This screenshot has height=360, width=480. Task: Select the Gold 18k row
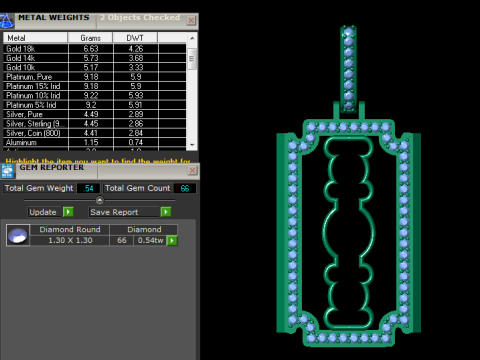tap(95, 49)
